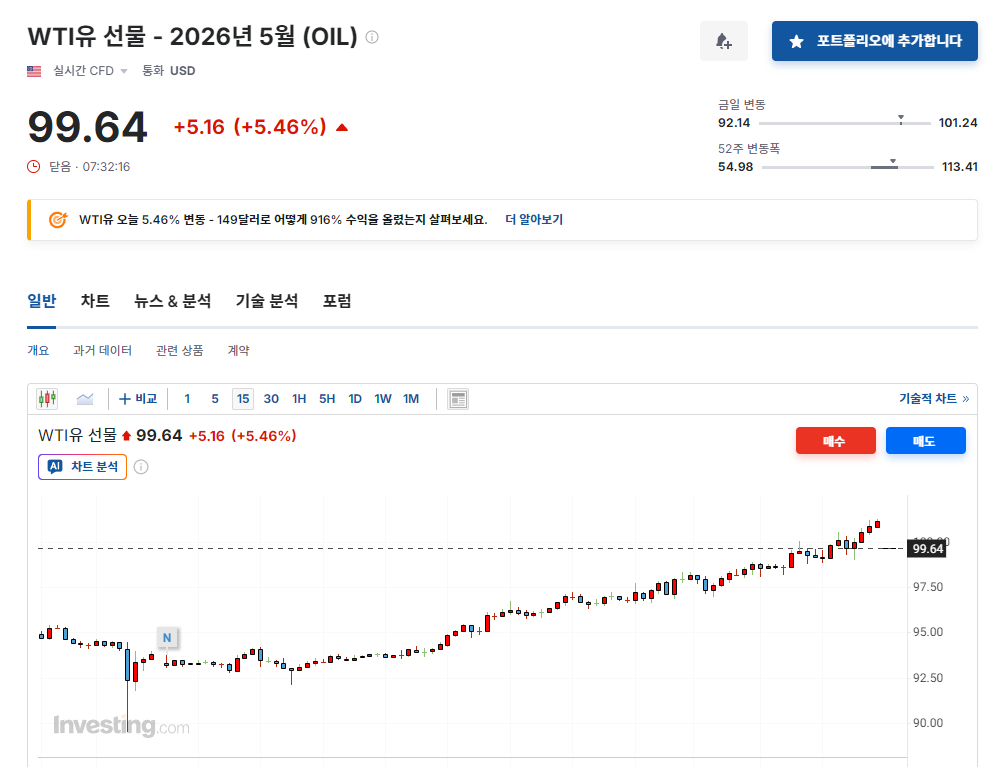1000x767 pixels.
Task: Open the 비교 compare menu
Action: (138, 399)
